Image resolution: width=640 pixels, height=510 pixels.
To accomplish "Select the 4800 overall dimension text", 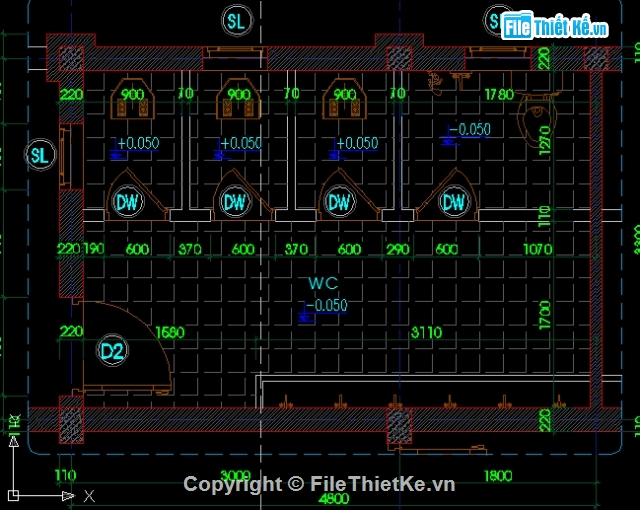I will click(334, 499).
